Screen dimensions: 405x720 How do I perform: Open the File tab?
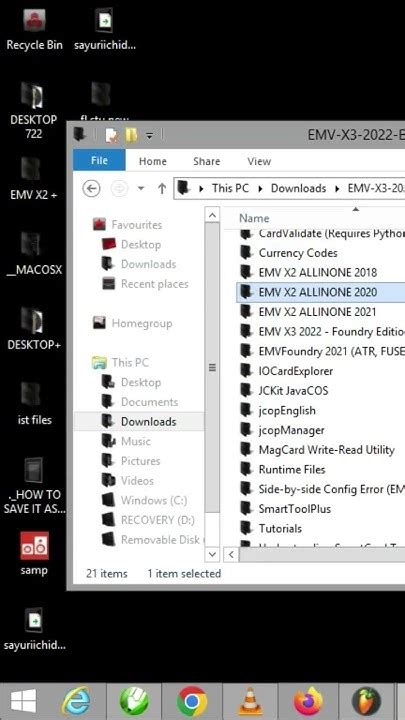coord(99,161)
